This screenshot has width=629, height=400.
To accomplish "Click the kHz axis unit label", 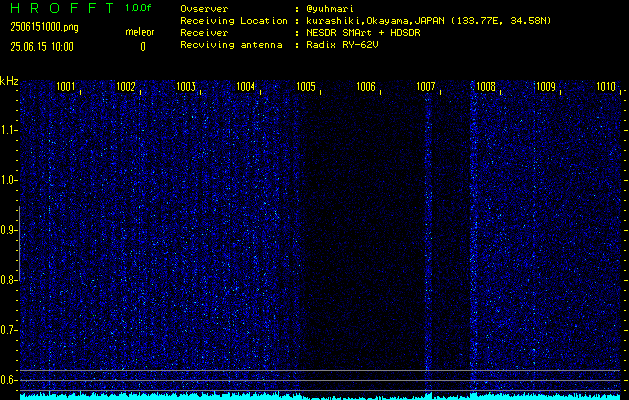I will (9, 81).
